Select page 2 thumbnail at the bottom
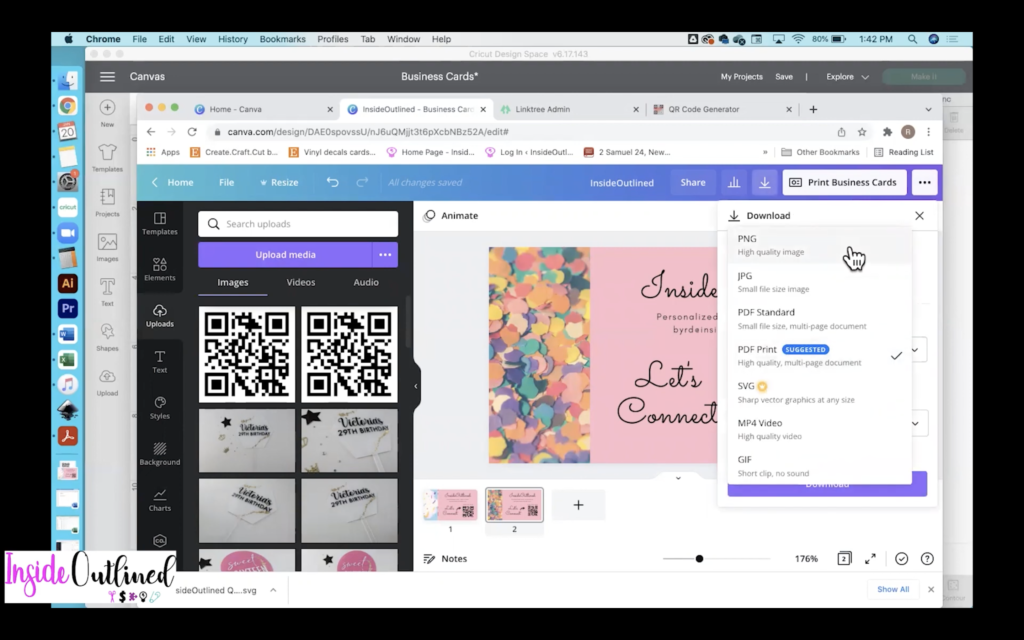Screen dimensions: 1024x640 [514, 505]
